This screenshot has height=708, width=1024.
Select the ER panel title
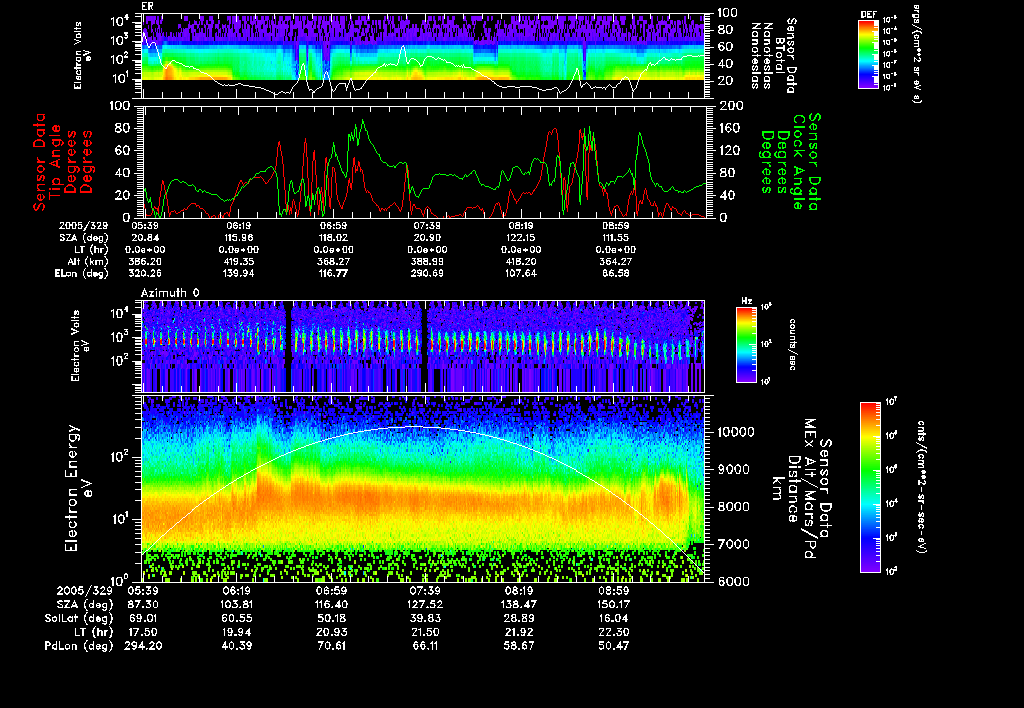click(x=147, y=7)
